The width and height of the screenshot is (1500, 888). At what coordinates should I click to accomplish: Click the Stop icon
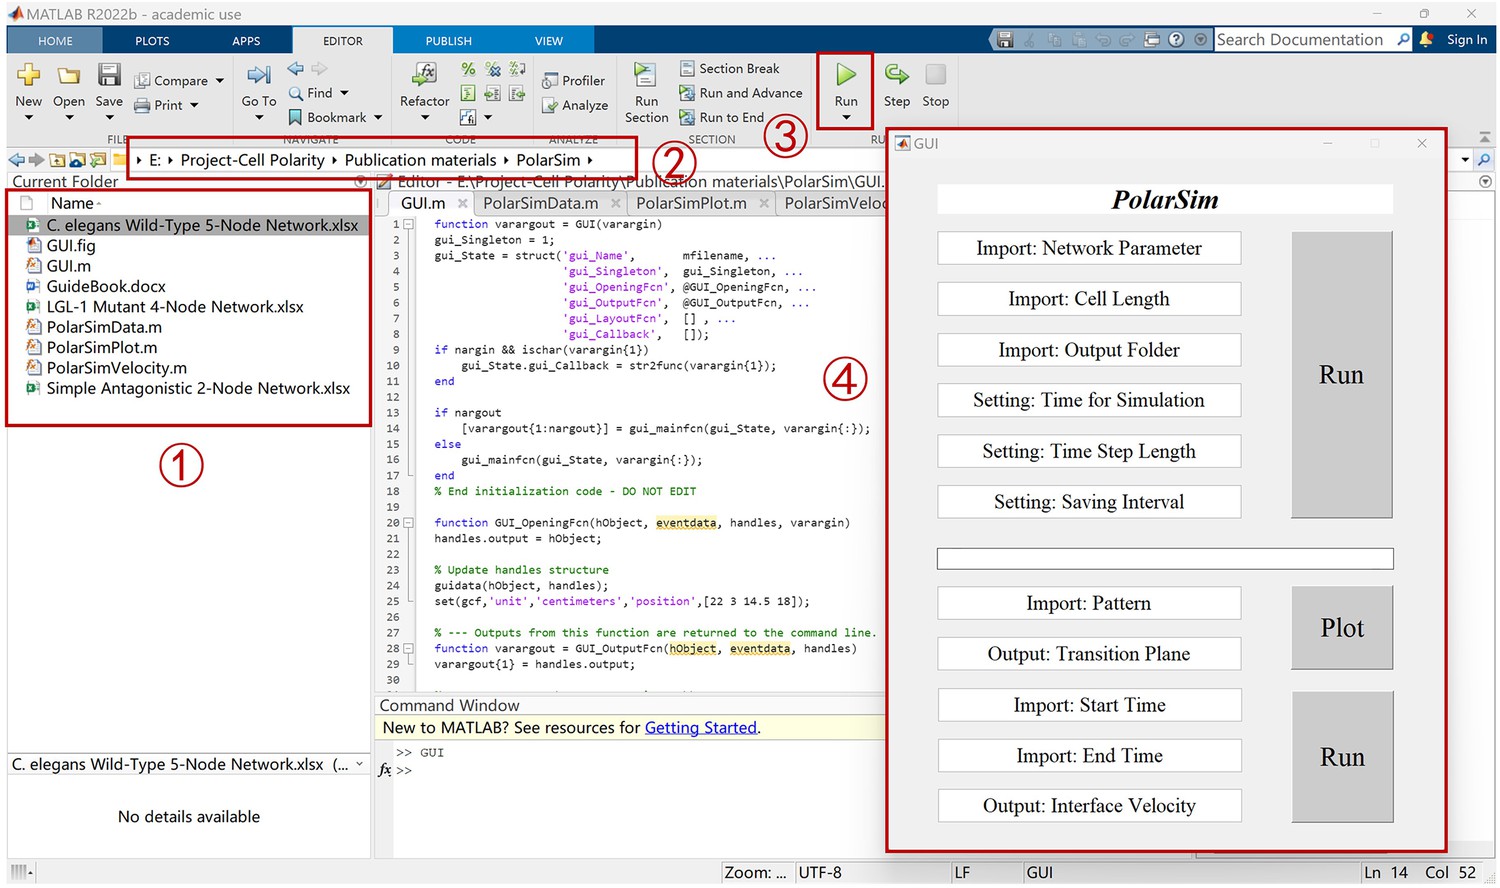click(935, 75)
